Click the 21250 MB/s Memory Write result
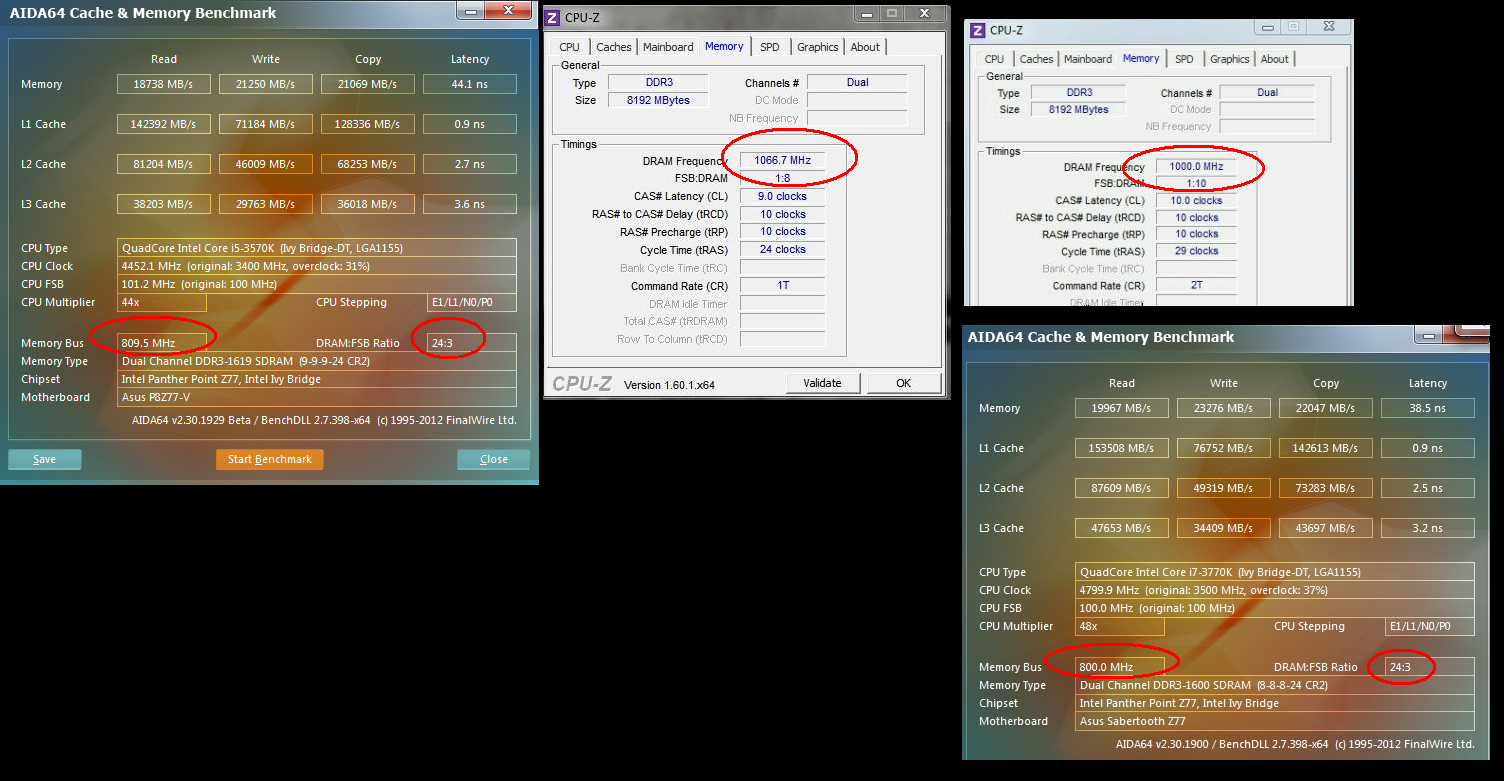This screenshot has width=1504, height=781. pyautogui.click(x=266, y=84)
